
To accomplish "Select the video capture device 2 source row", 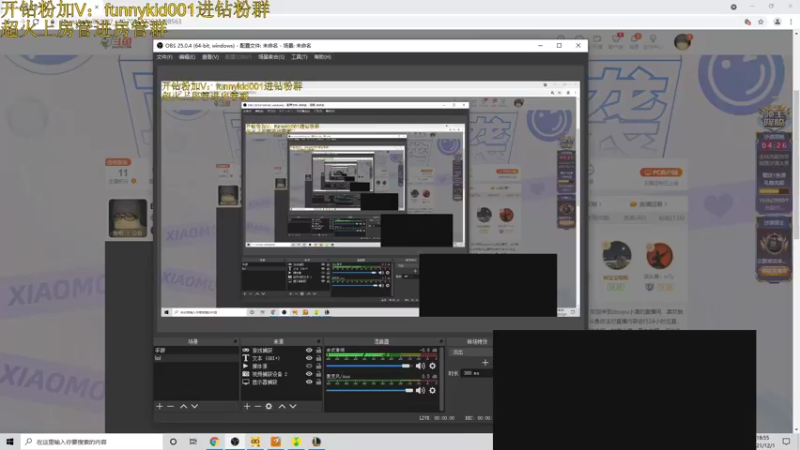I will point(282,374).
